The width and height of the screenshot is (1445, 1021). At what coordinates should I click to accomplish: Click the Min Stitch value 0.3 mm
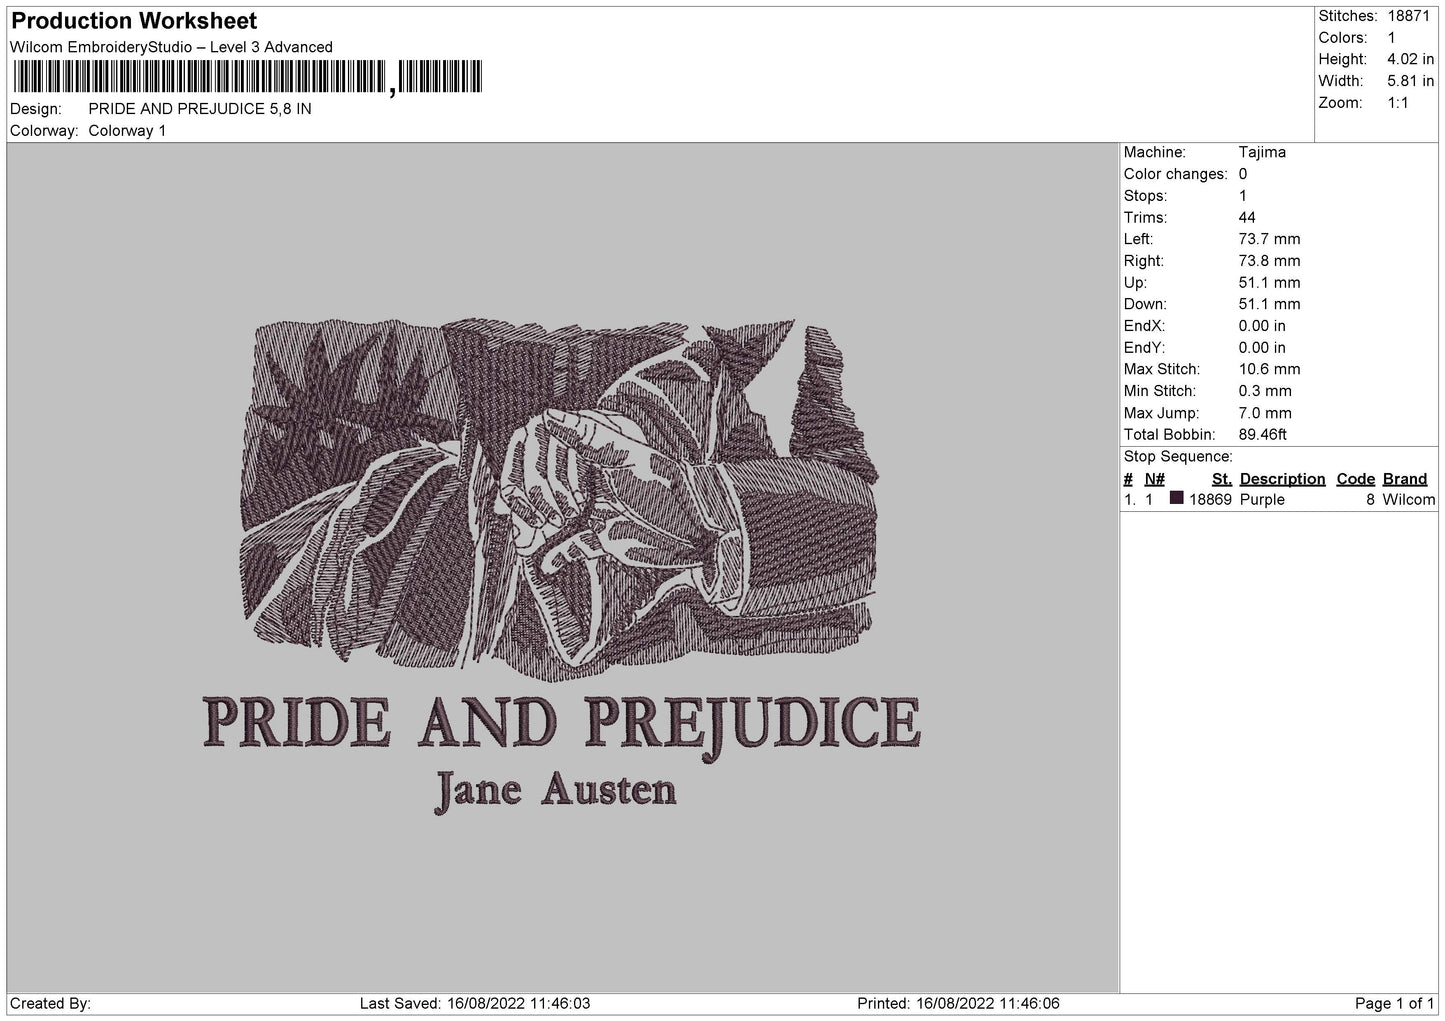tap(1265, 391)
